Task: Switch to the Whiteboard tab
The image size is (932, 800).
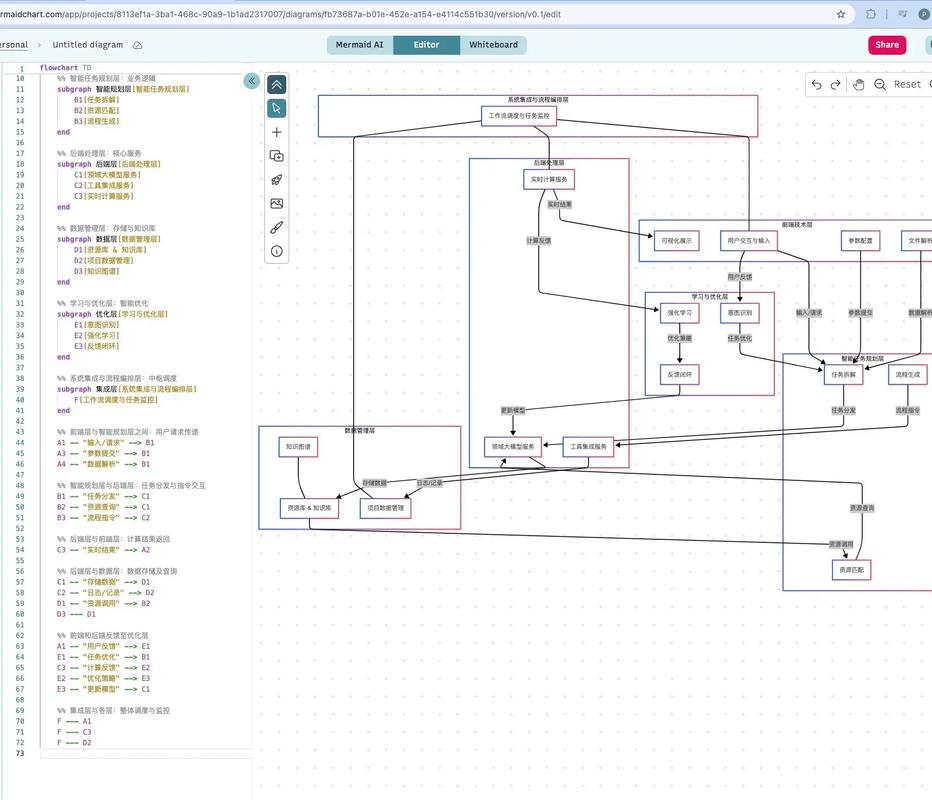Action: tap(493, 45)
